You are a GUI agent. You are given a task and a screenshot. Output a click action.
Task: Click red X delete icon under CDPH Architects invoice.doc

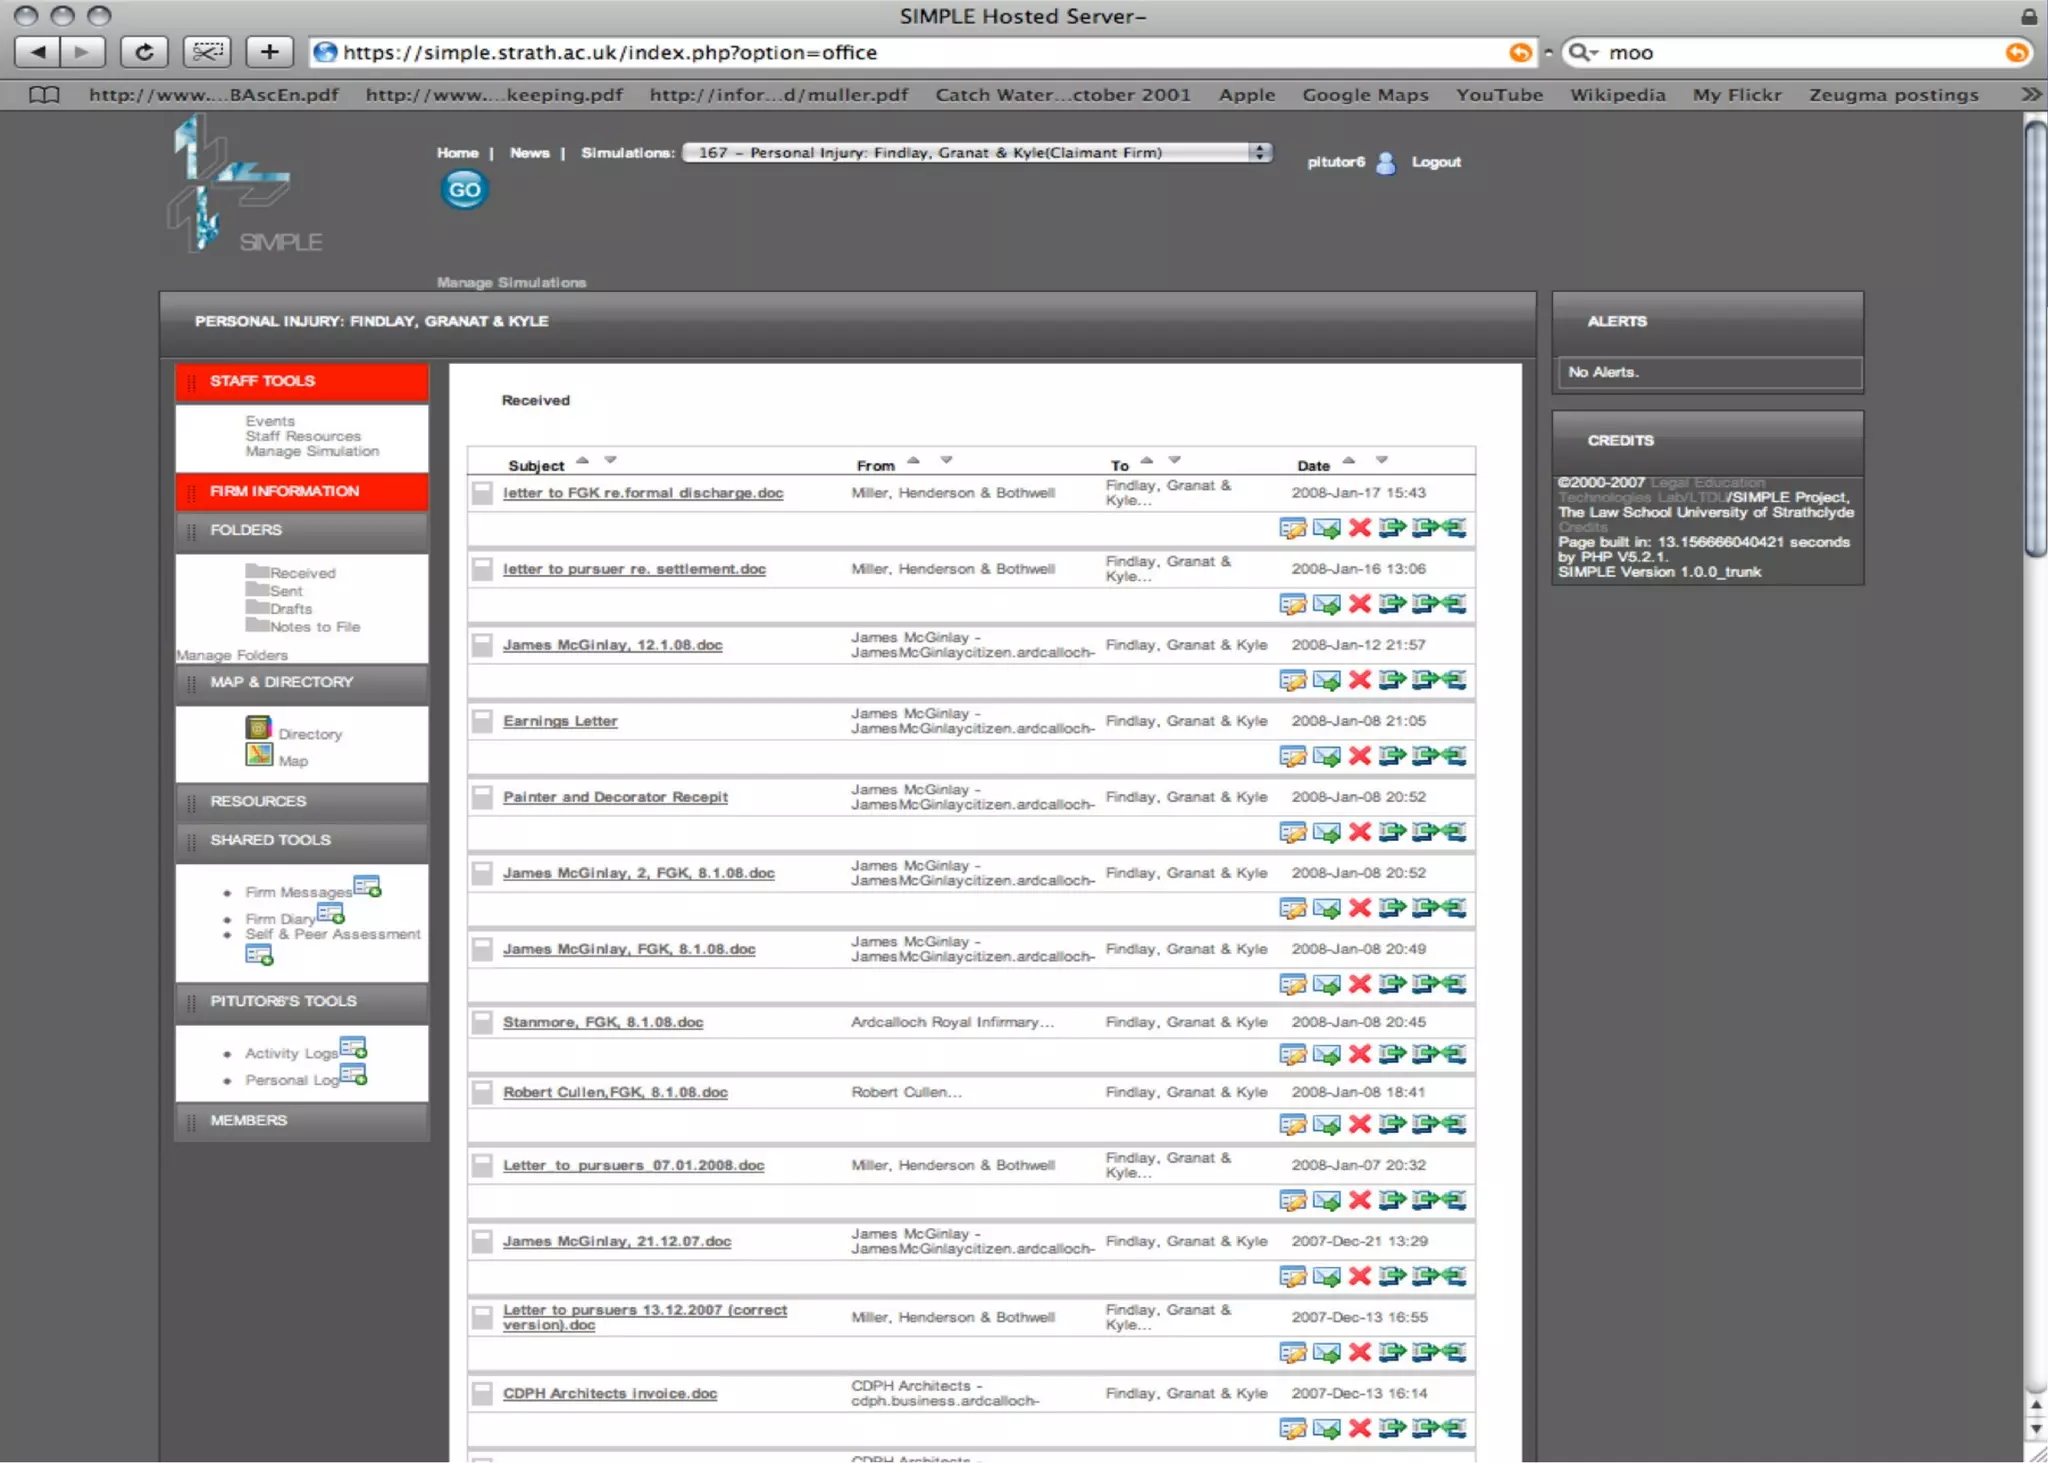pos(1359,1428)
